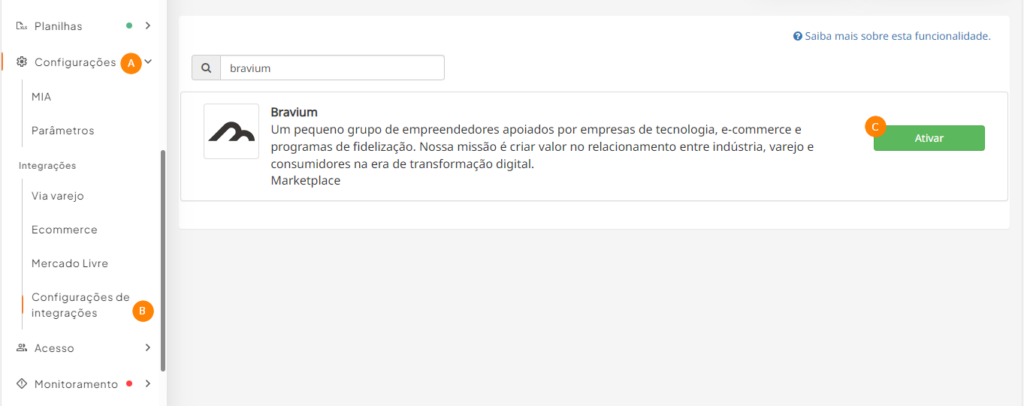Expand the Monitoramento menu chevron
The image size is (1024, 406).
tap(148, 384)
